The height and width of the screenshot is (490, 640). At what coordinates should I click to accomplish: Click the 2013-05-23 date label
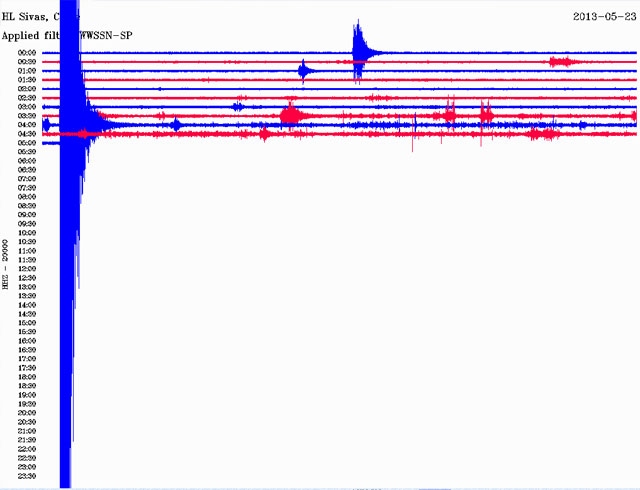[603, 16]
